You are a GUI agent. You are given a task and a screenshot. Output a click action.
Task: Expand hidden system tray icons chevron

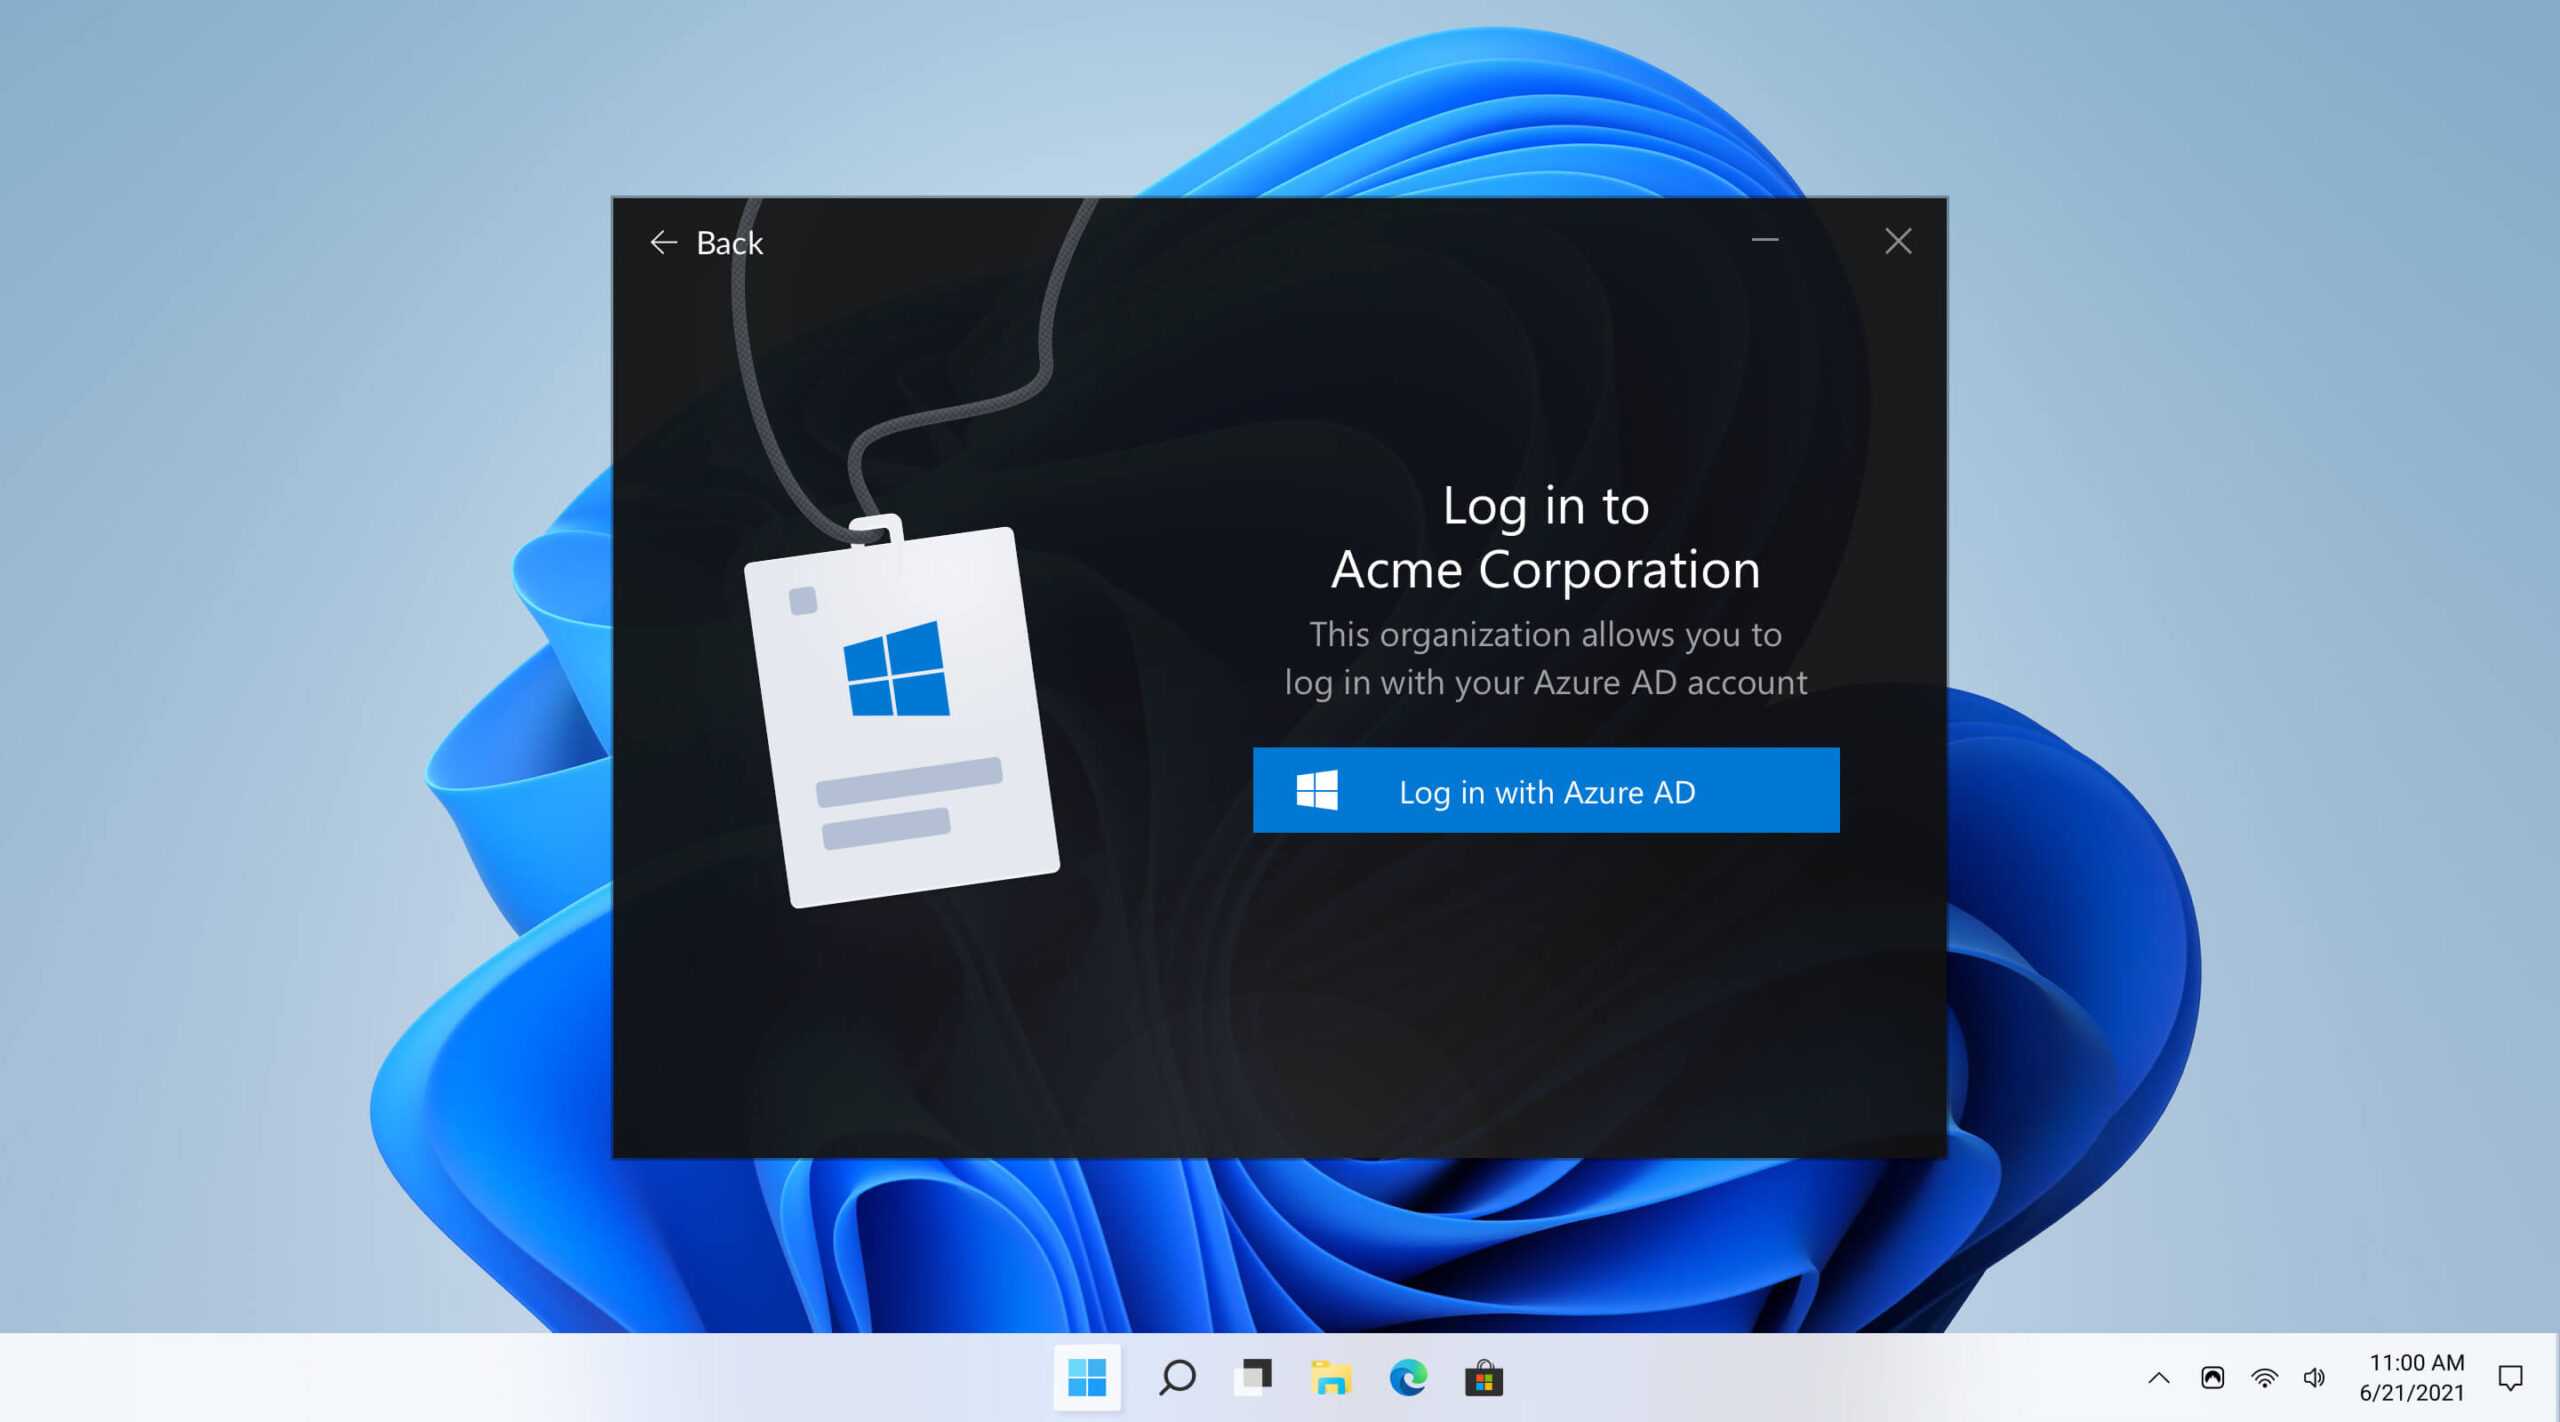[x=2158, y=1378]
